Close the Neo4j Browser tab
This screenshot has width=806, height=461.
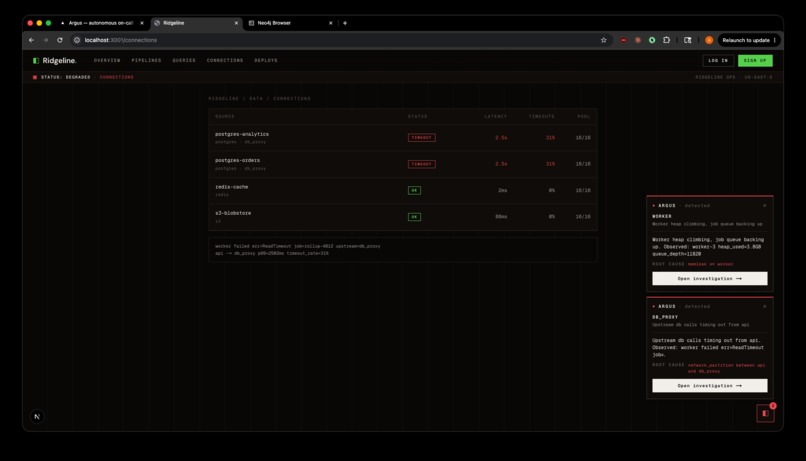pos(331,23)
